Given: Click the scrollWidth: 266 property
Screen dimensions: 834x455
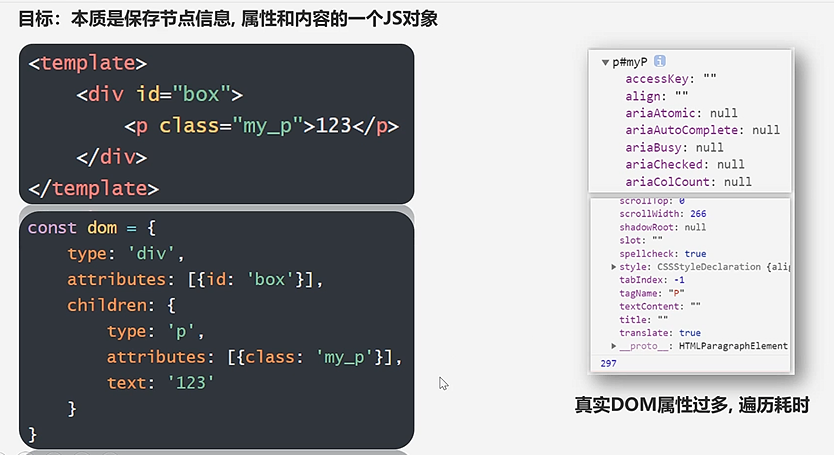Looking at the screenshot, I should point(663,214).
